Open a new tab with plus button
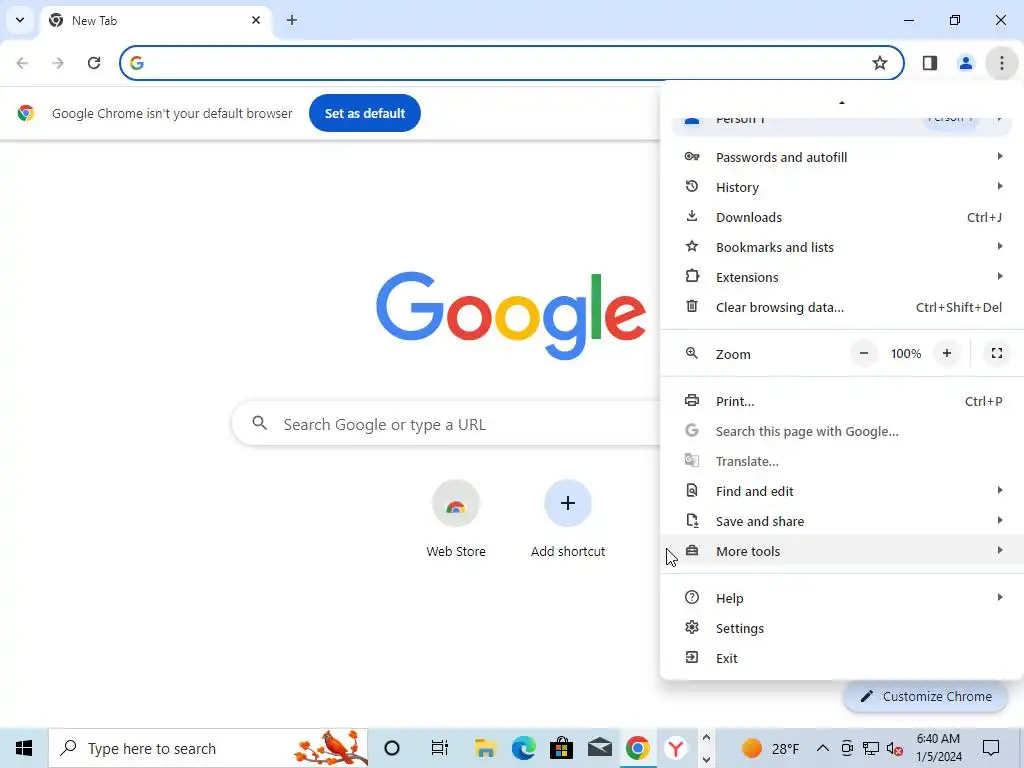This screenshot has width=1024, height=768. point(292,20)
